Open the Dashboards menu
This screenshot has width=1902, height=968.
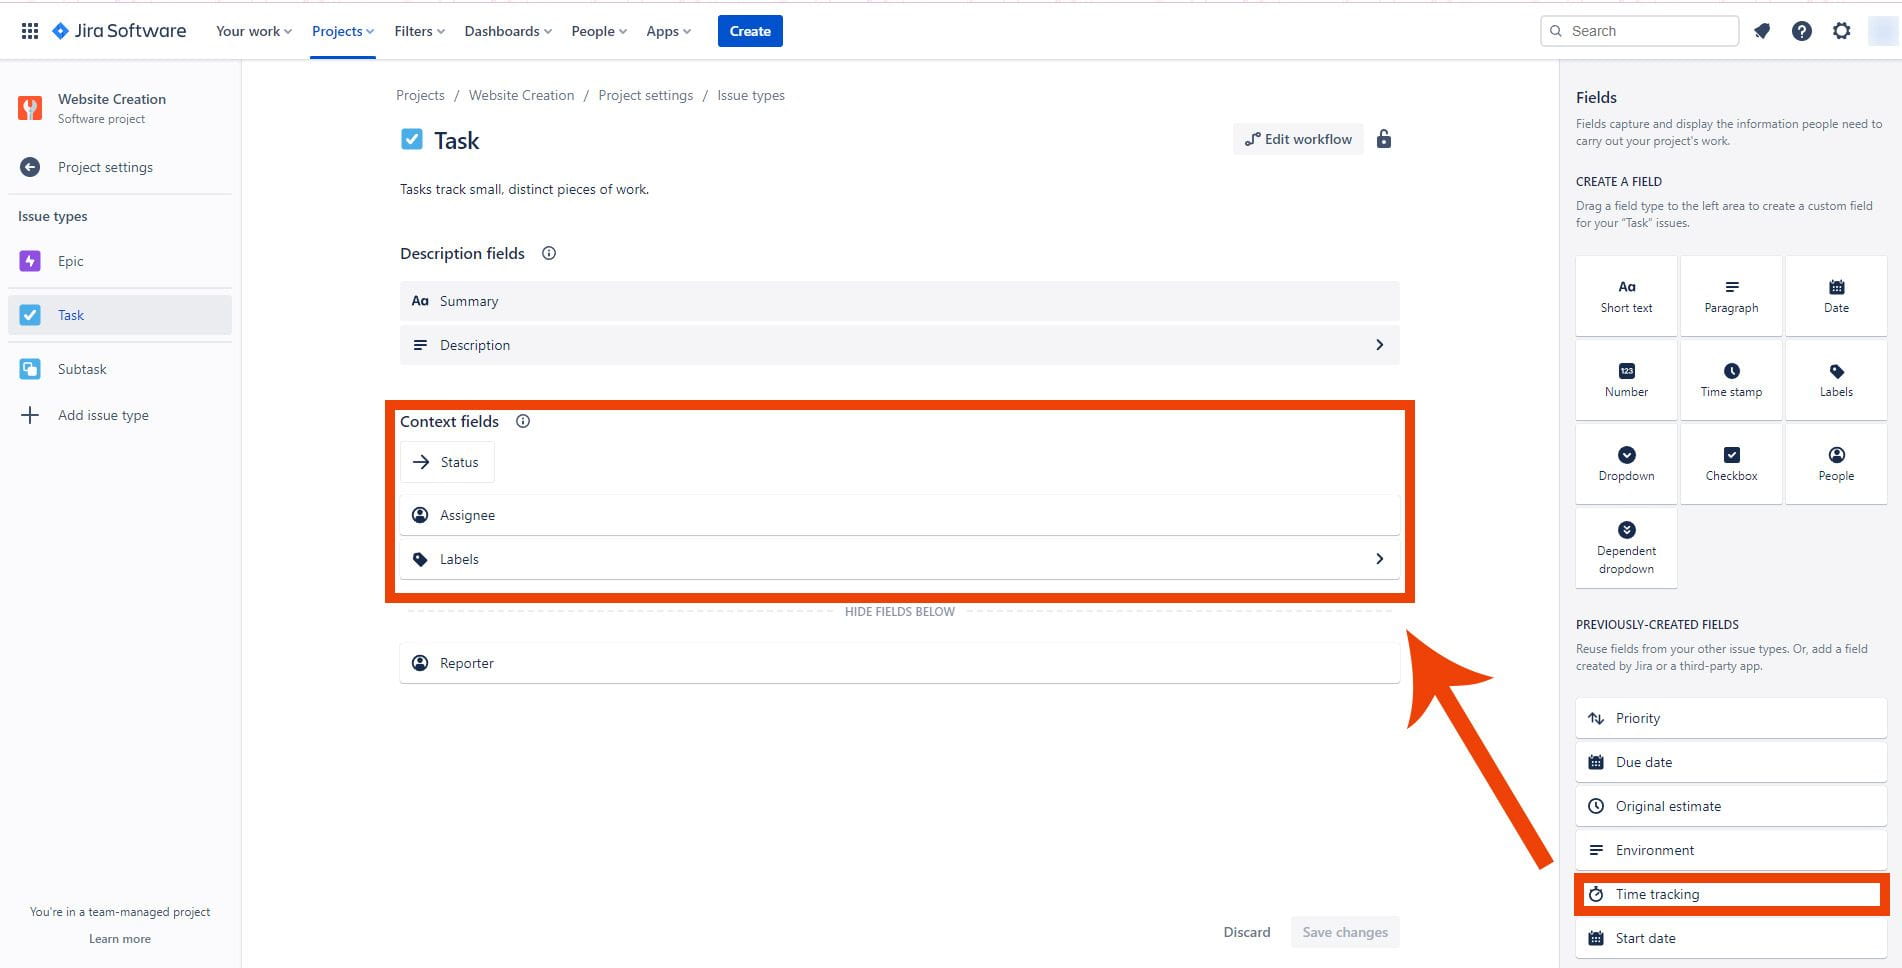tap(507, 31)
